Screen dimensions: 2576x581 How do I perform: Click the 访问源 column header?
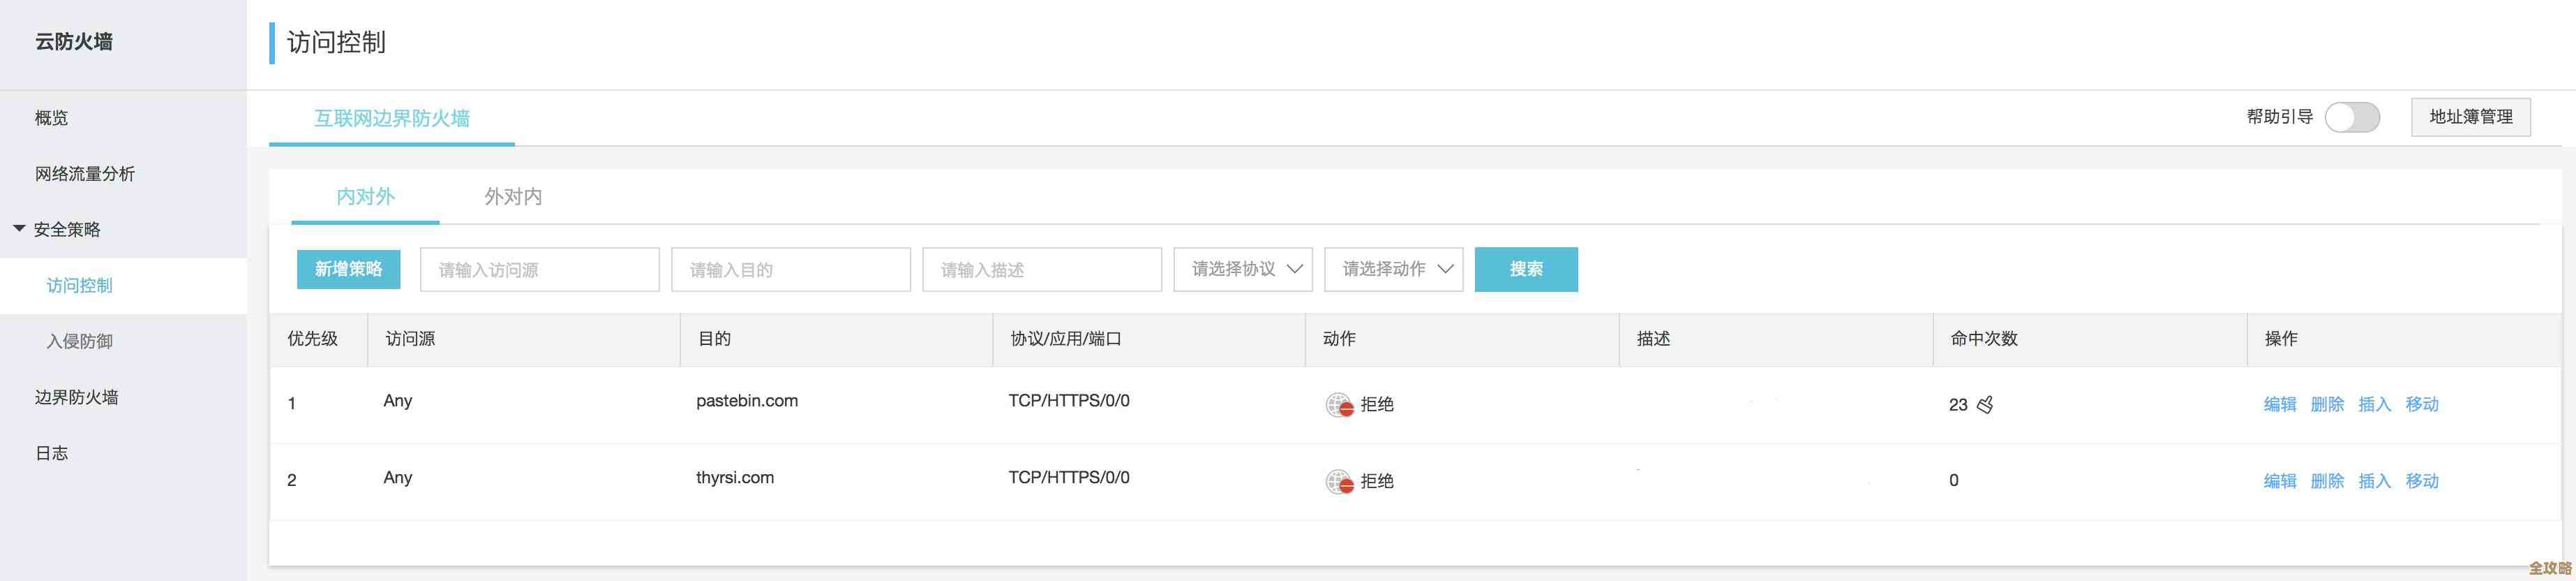tap(410, 339)
